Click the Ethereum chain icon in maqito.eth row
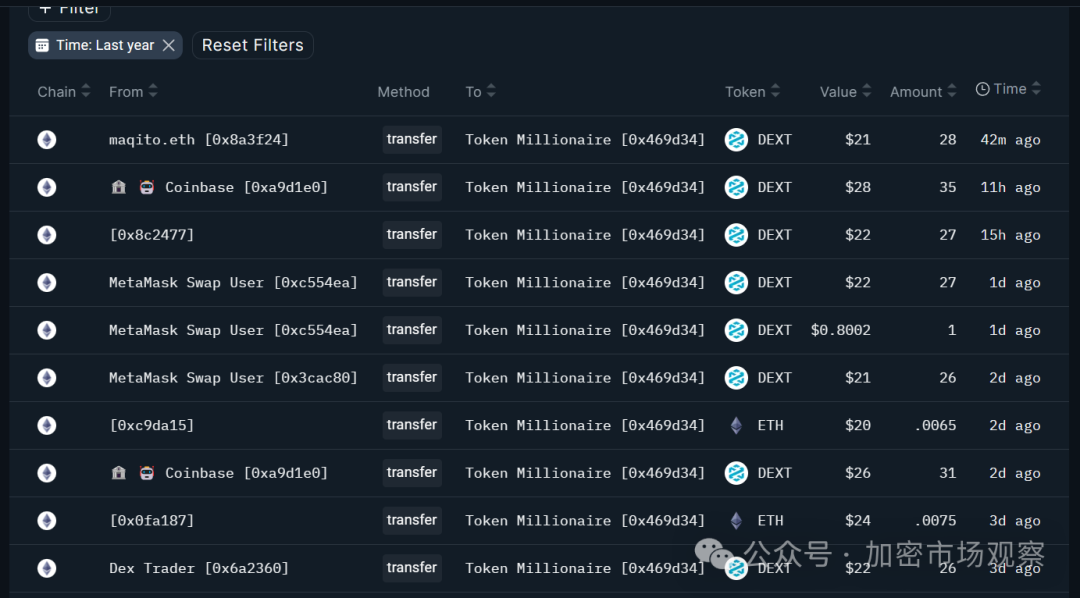1080x598 pixels. (47, 140)
